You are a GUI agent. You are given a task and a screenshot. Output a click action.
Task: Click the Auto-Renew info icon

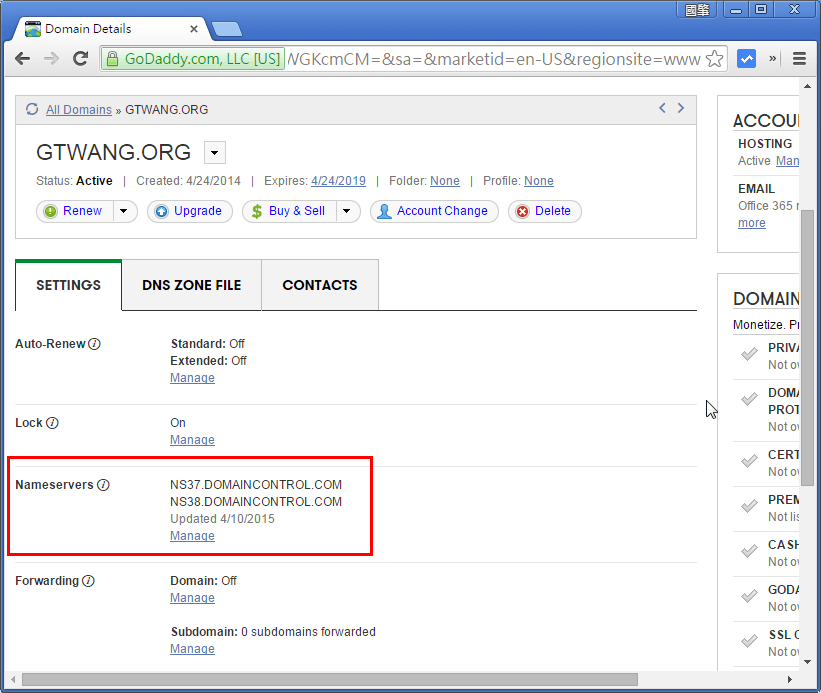(92, 343)
